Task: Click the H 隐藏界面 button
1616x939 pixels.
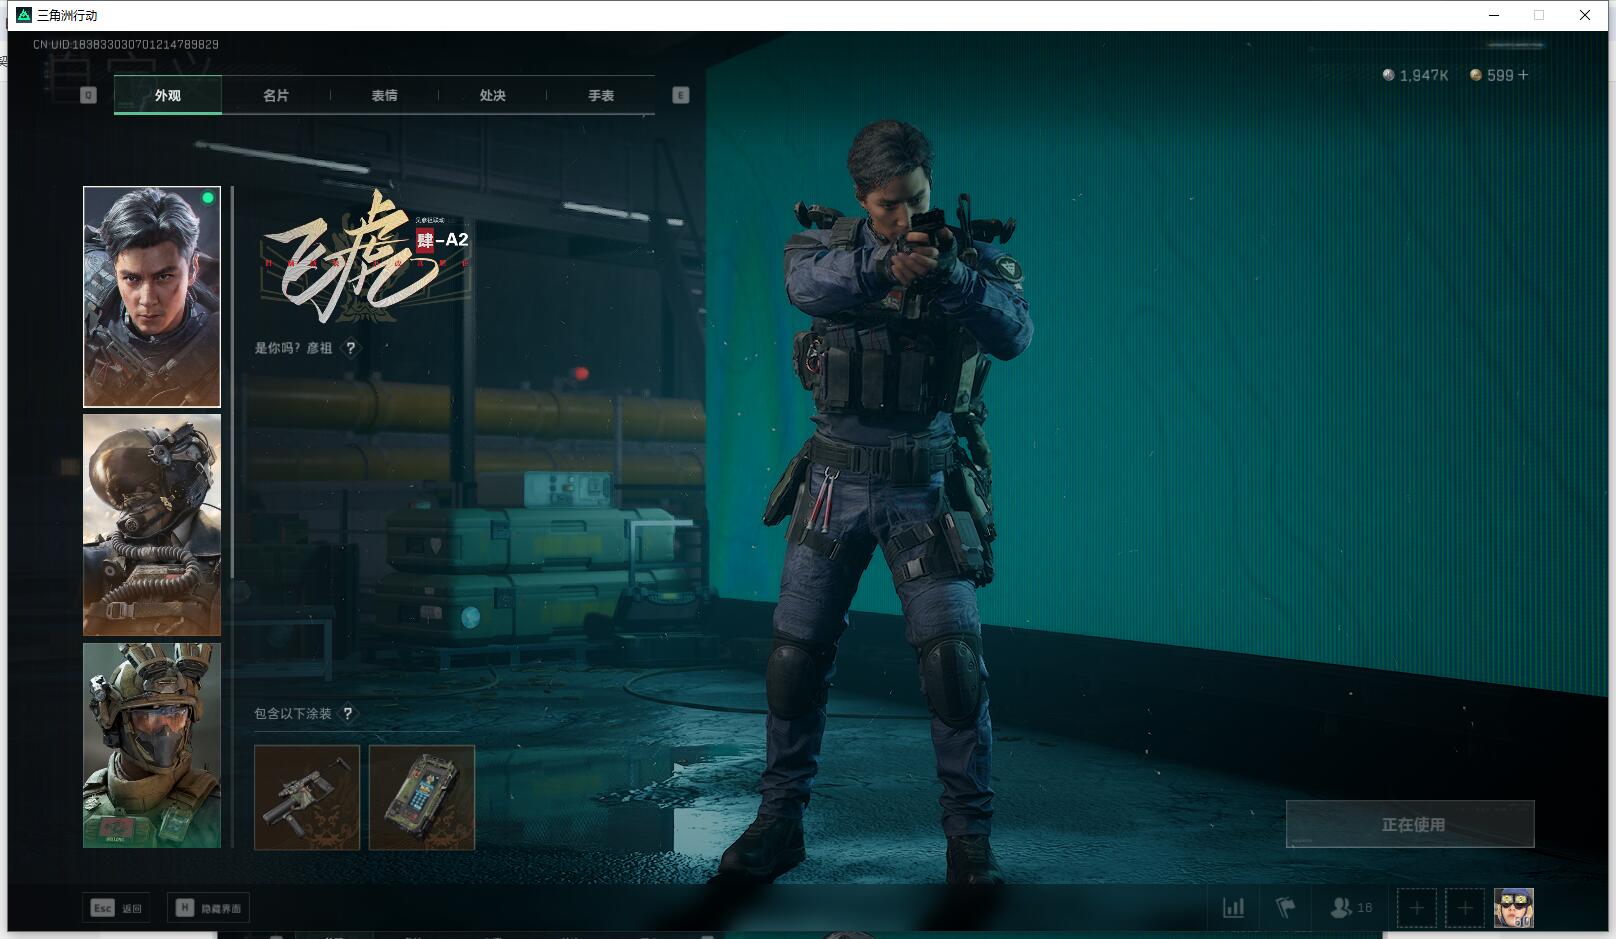Action: coord(208,908)
